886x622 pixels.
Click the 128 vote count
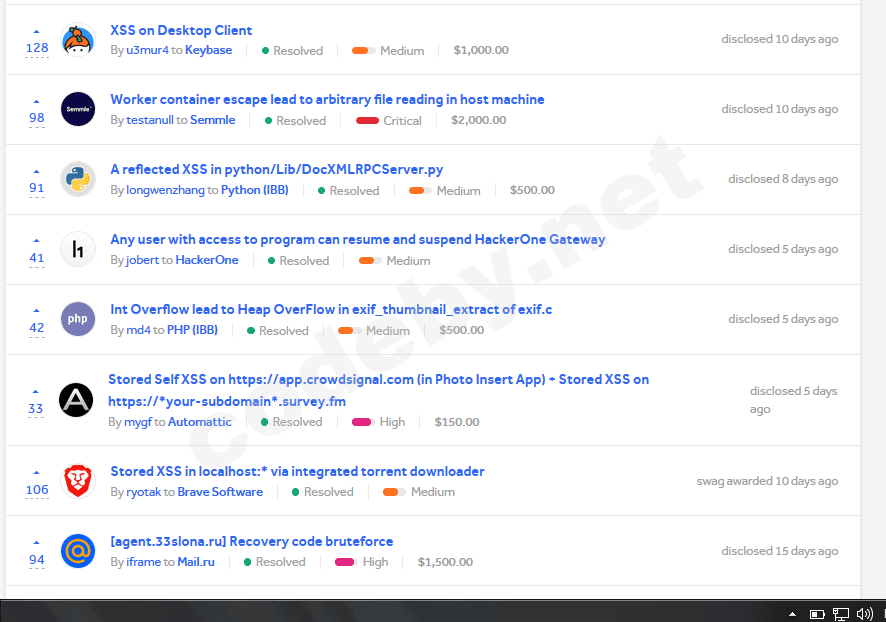pyautogui.click(x=37, y=48)
